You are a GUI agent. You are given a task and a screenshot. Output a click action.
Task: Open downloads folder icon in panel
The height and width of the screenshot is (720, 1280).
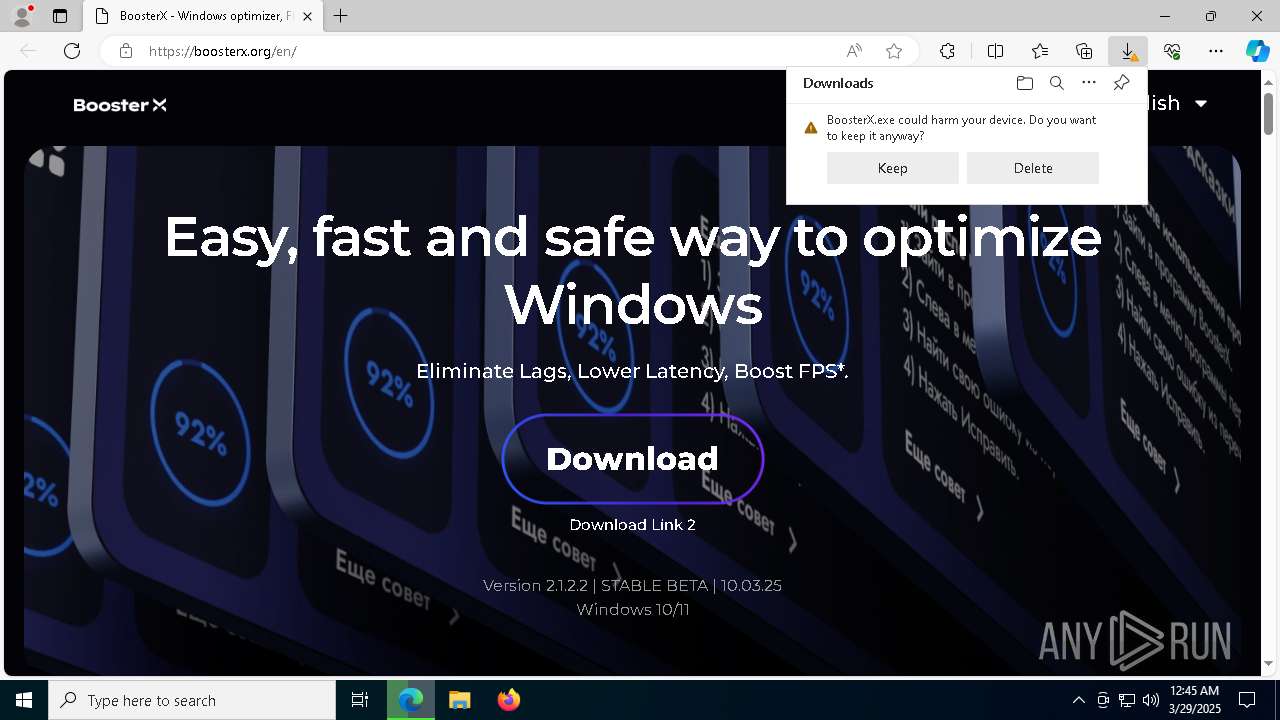coord(1025,83)
